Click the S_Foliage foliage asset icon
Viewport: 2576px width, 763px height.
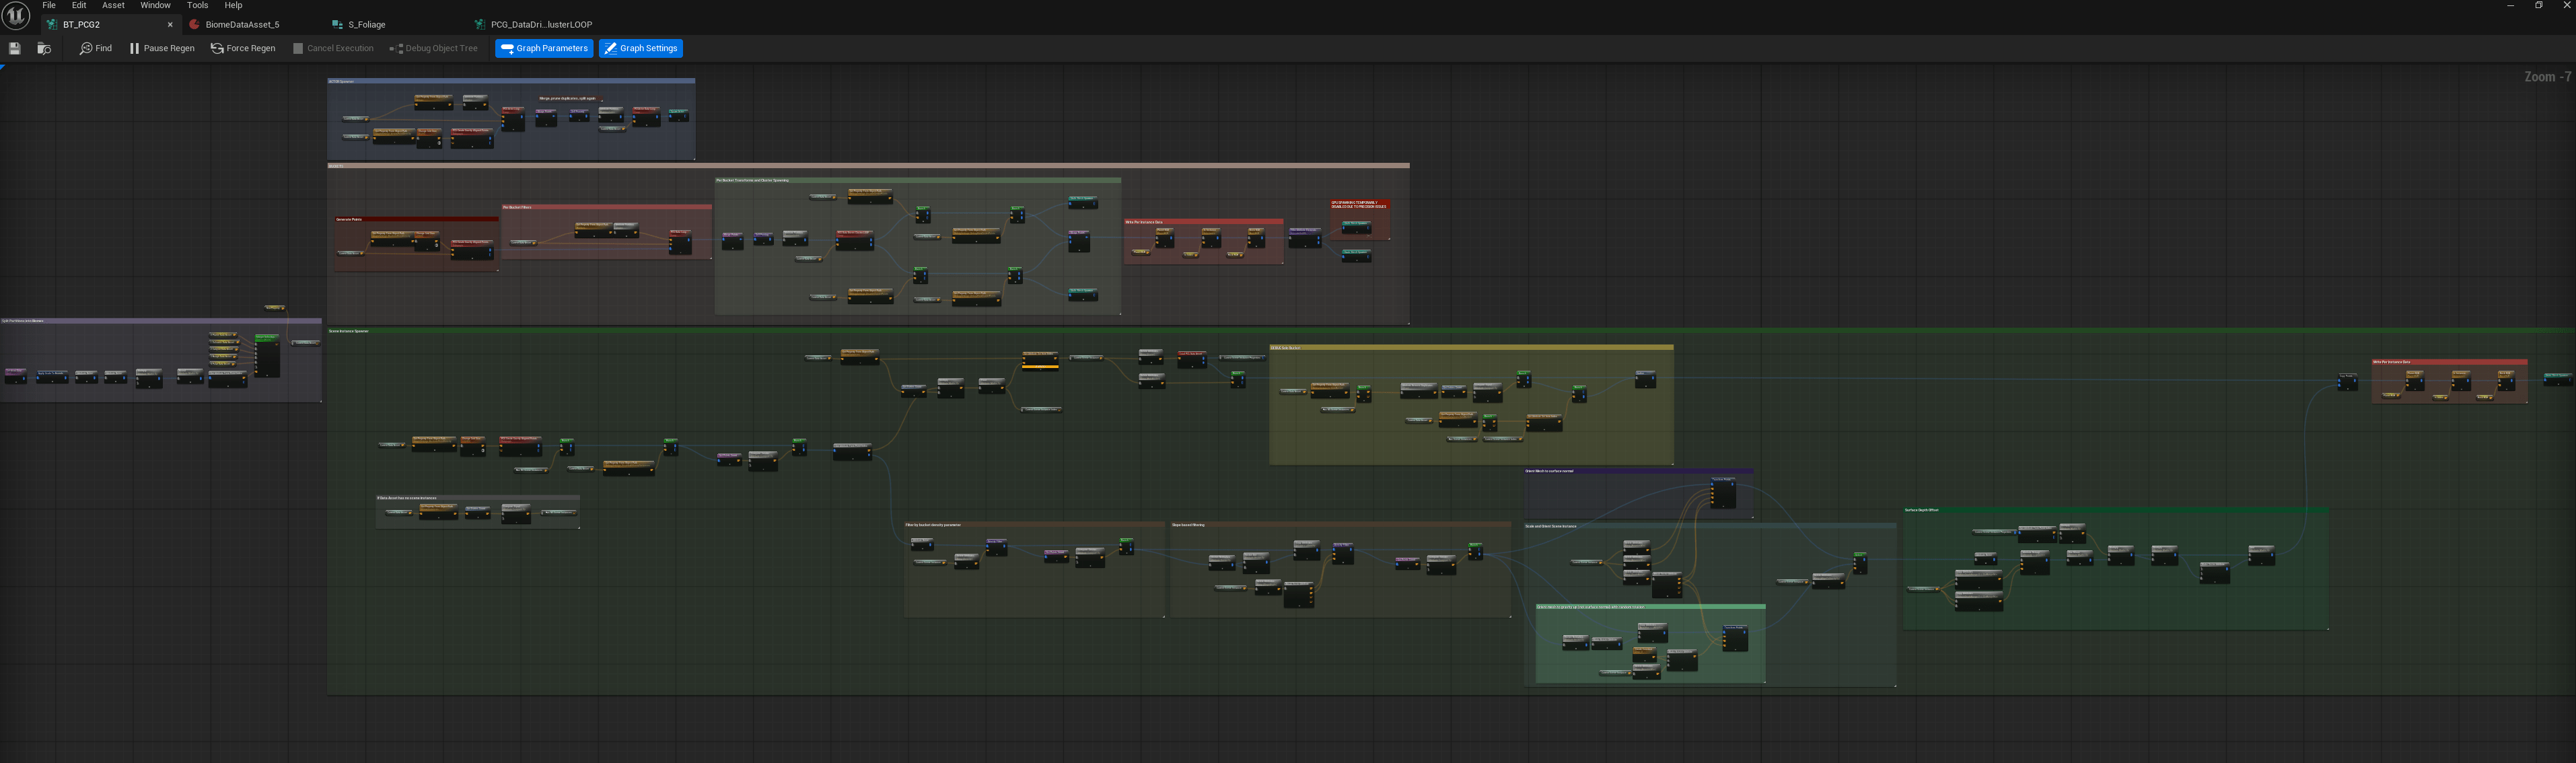337,24
